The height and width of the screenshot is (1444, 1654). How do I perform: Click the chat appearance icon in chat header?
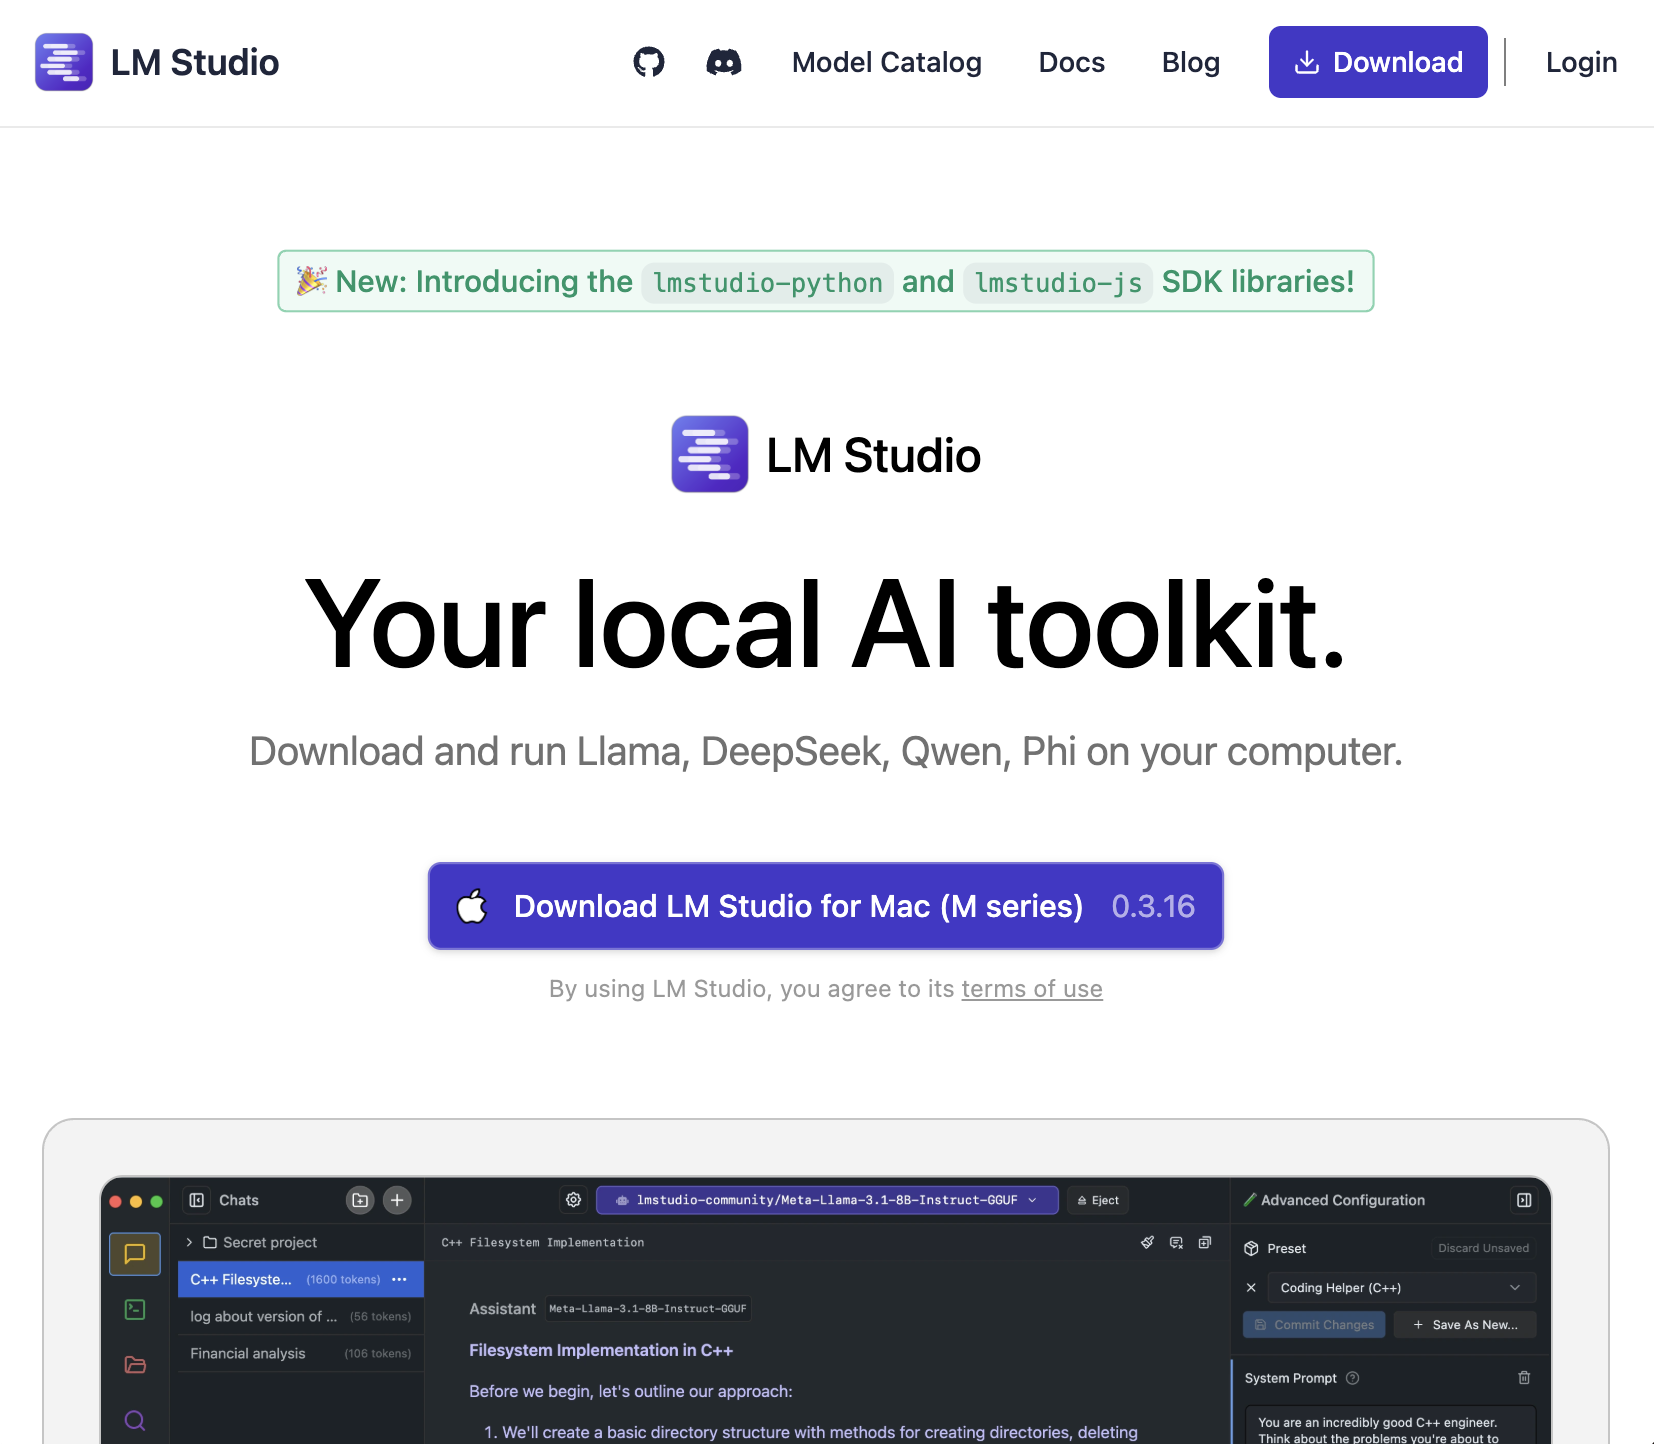pyautogui.click(x=1176, y=1242)
